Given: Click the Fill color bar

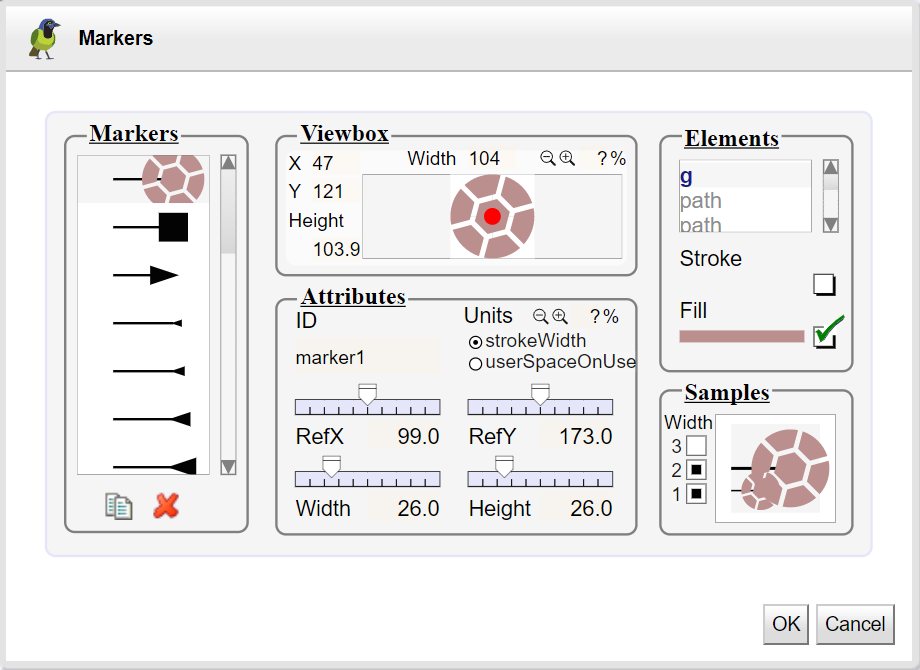Looking at the screenshot, I should tap(742, 337).
